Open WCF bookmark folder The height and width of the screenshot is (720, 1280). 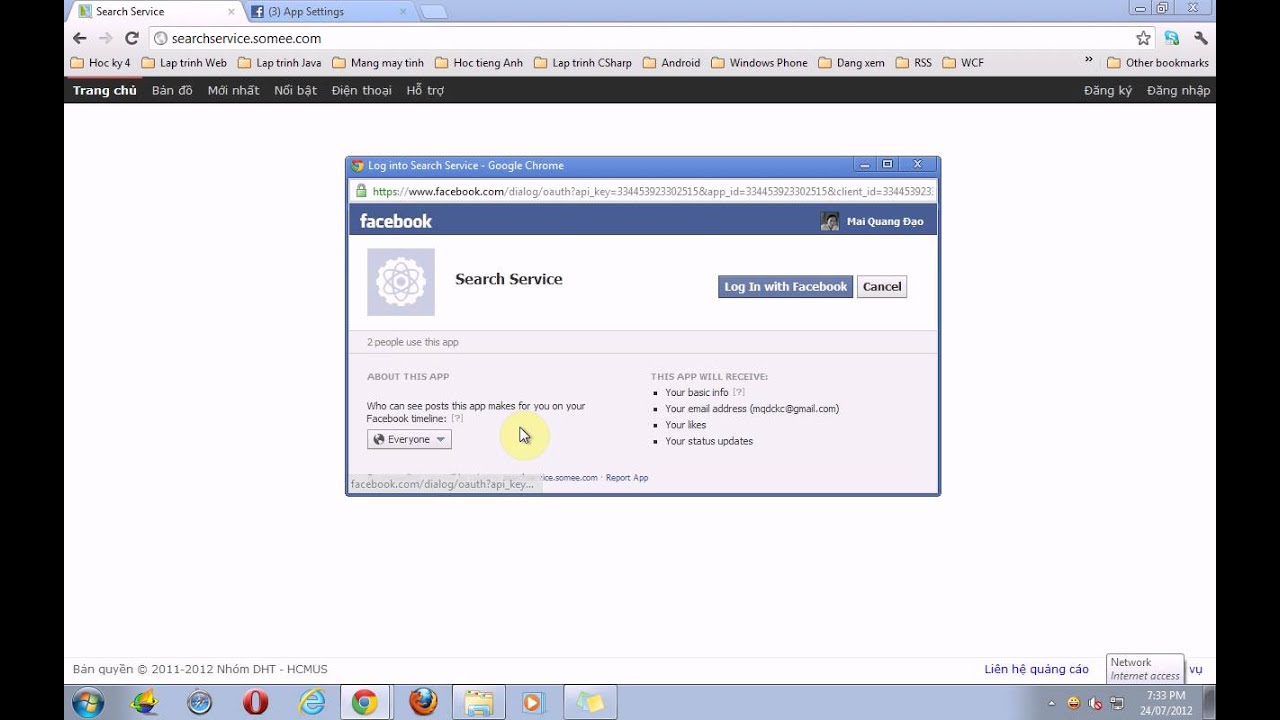[963, 62]
